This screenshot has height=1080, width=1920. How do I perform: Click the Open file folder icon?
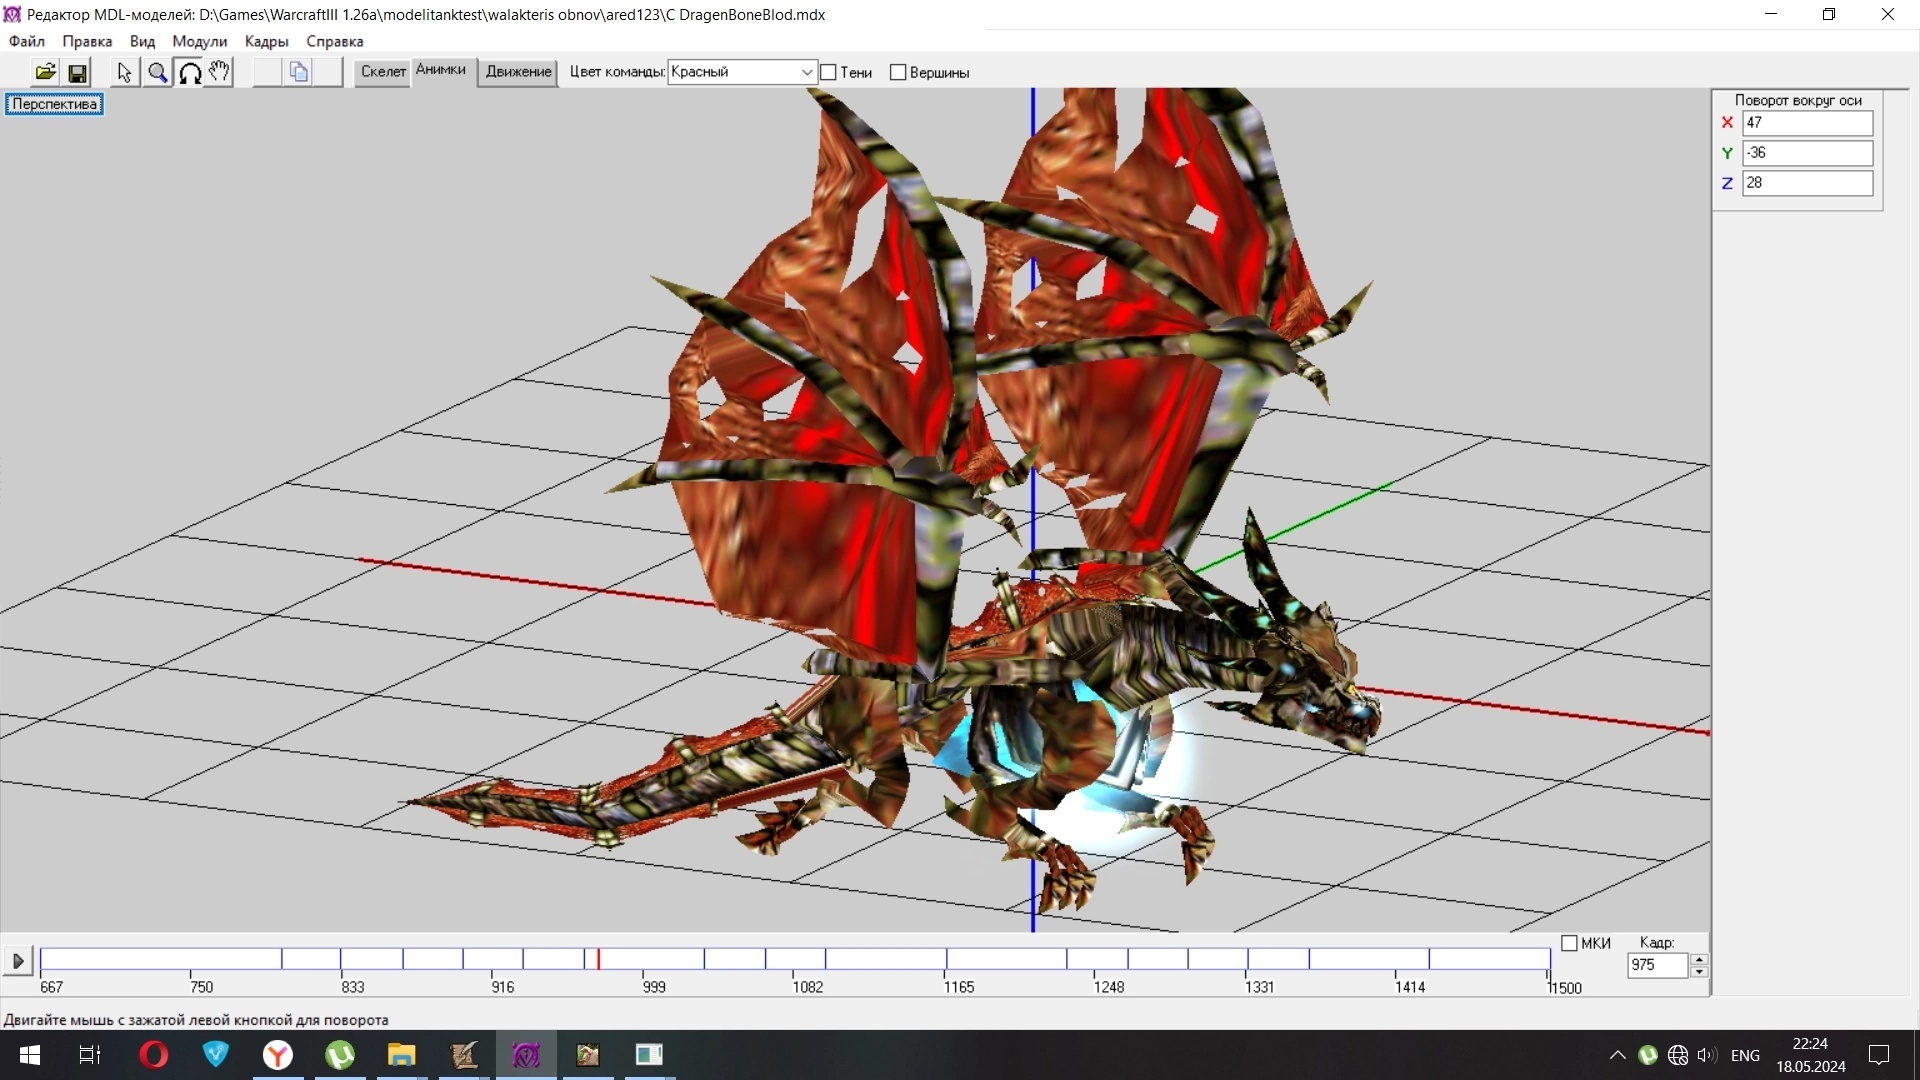(45, 72)
